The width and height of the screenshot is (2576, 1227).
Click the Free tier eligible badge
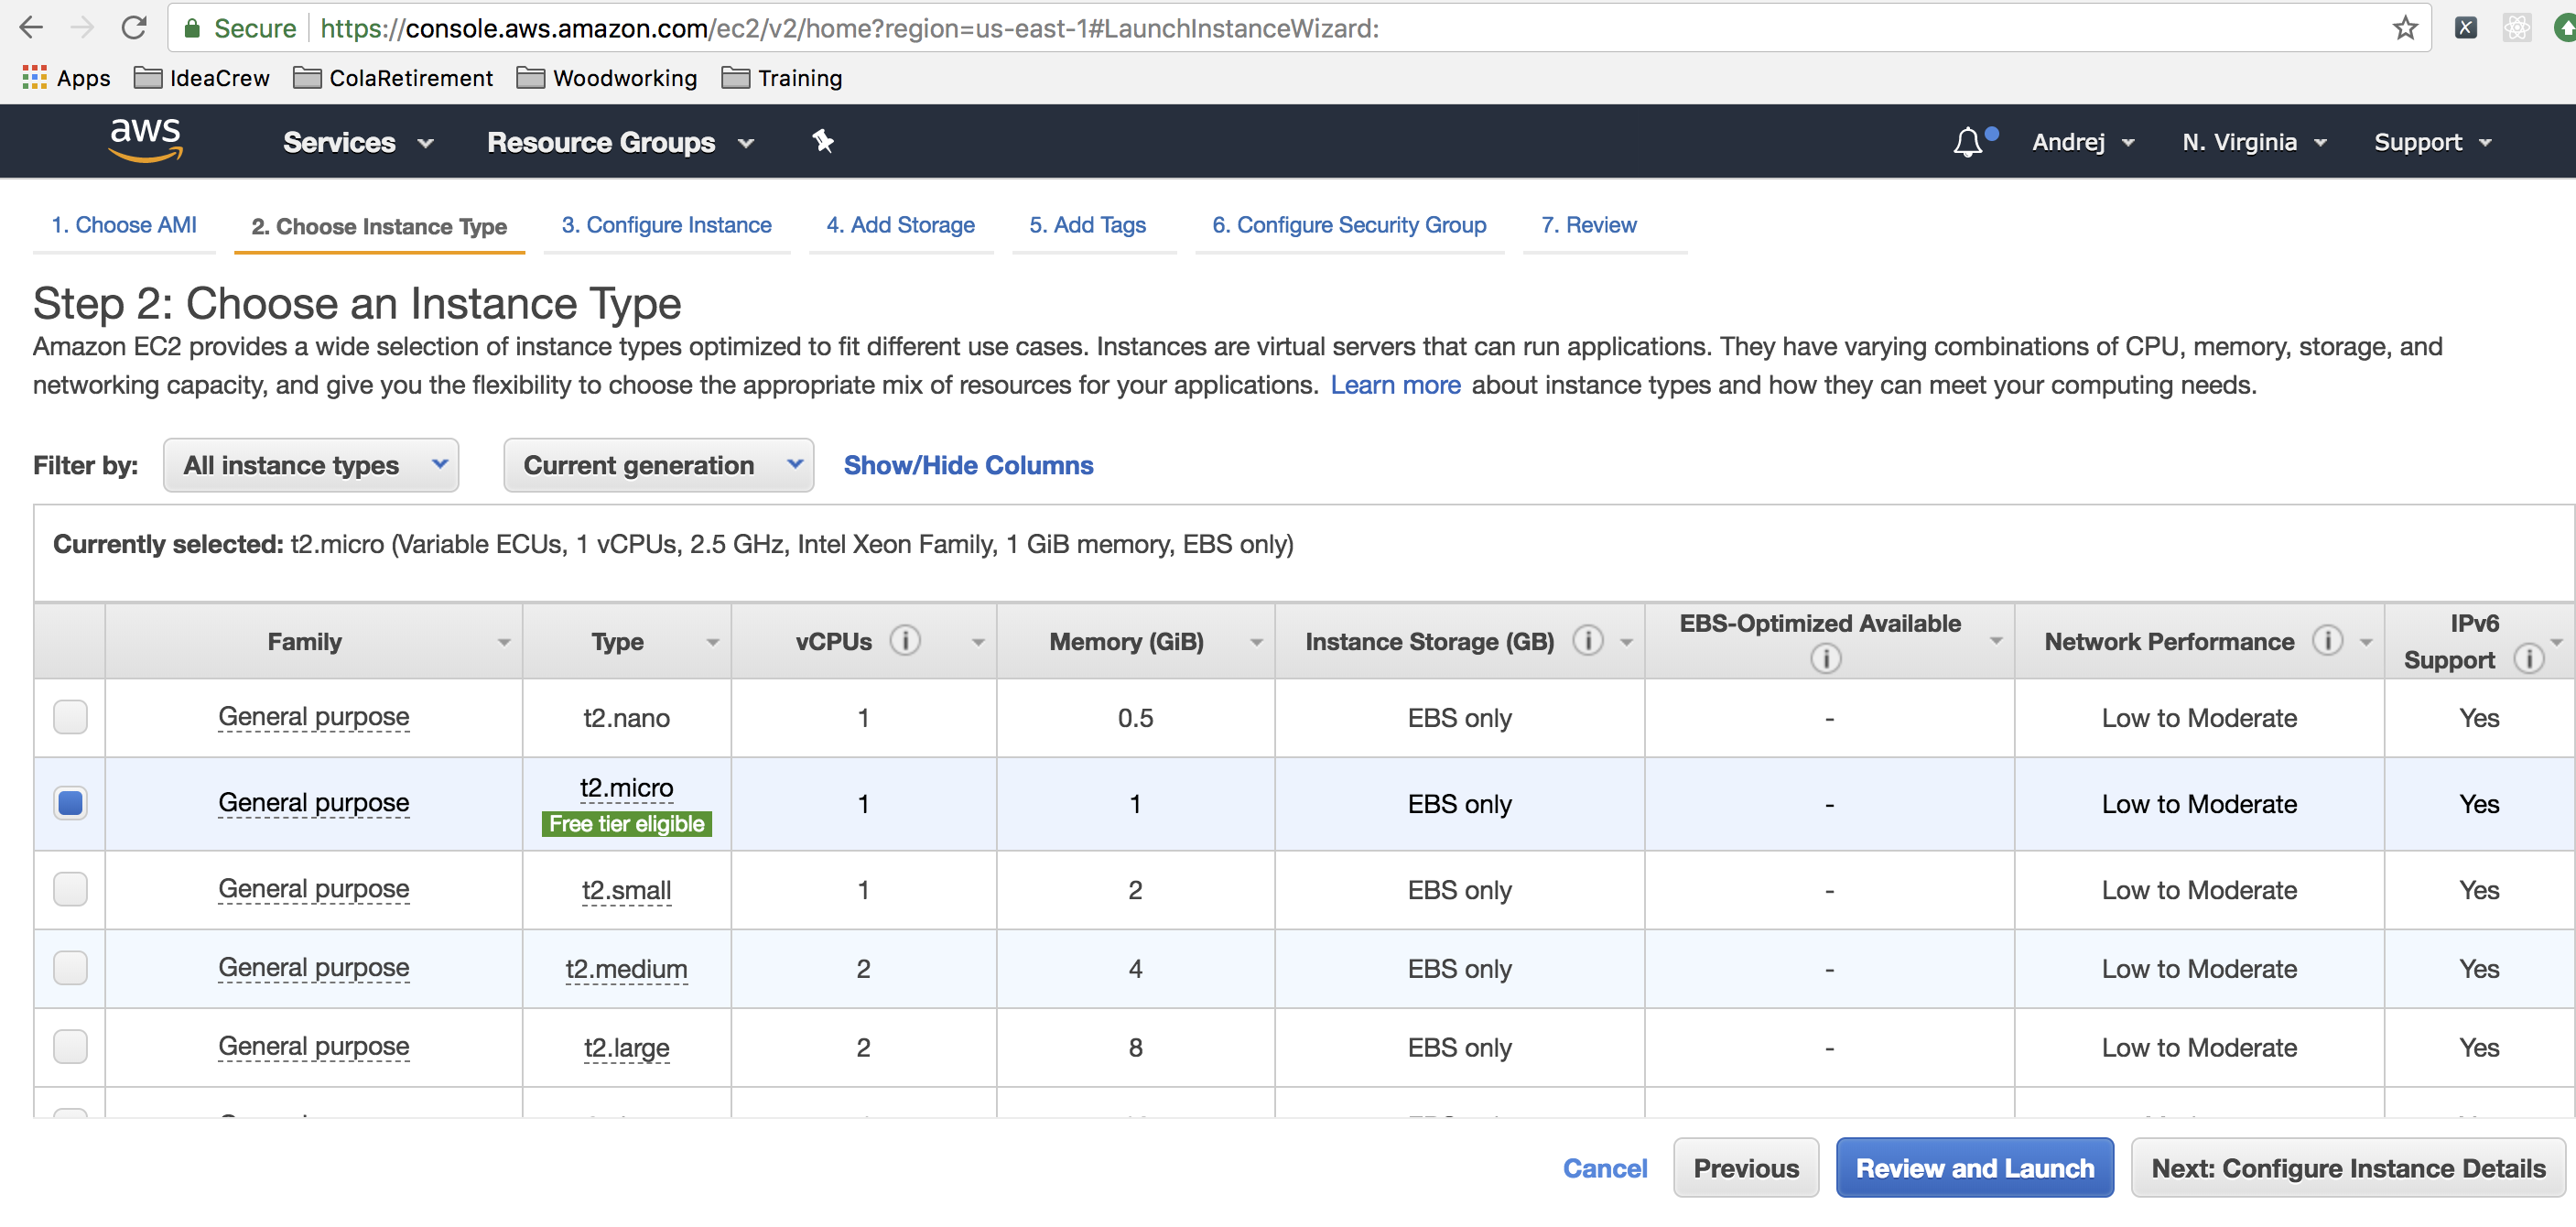coord(626,824)
